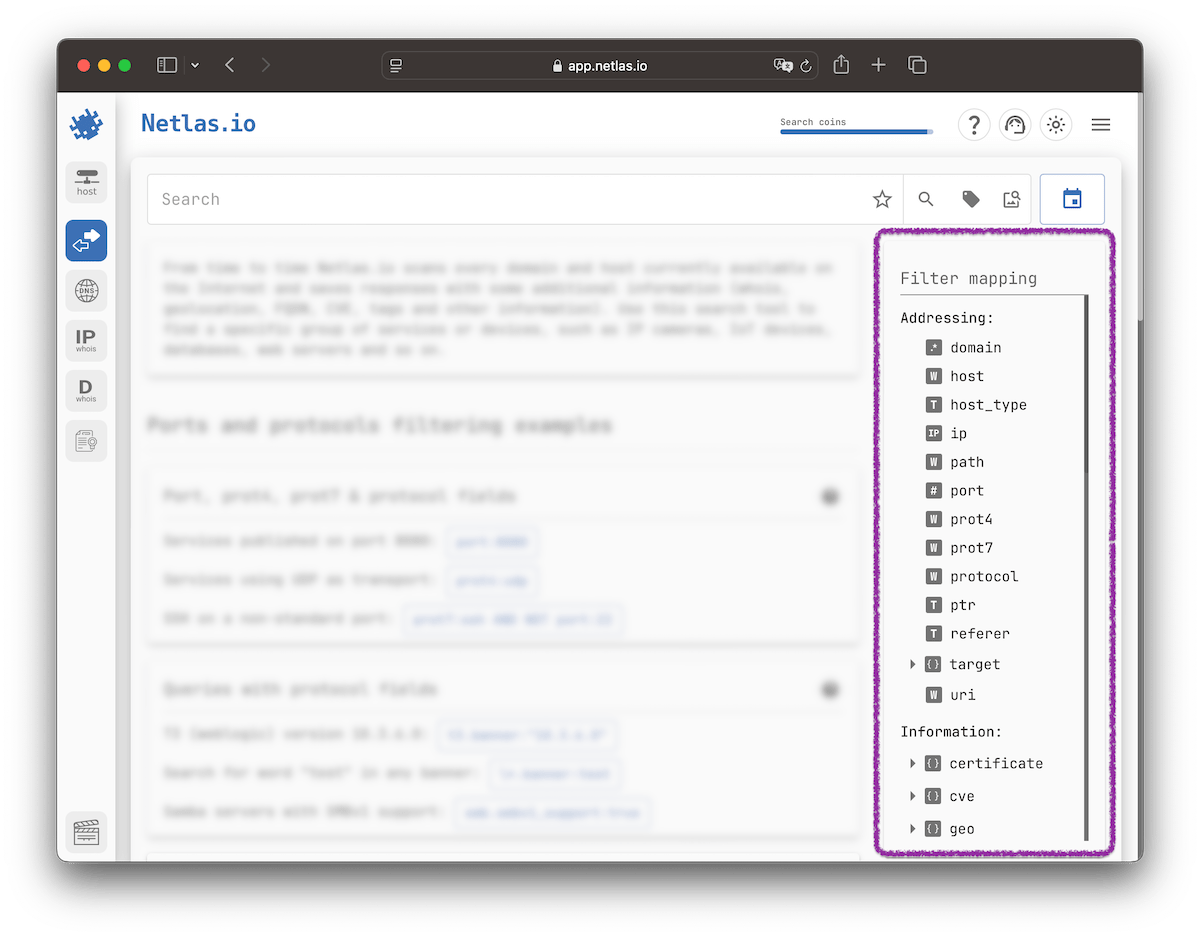Click the help question mark icon
The image size is (1200, 937).
[974, 124]
